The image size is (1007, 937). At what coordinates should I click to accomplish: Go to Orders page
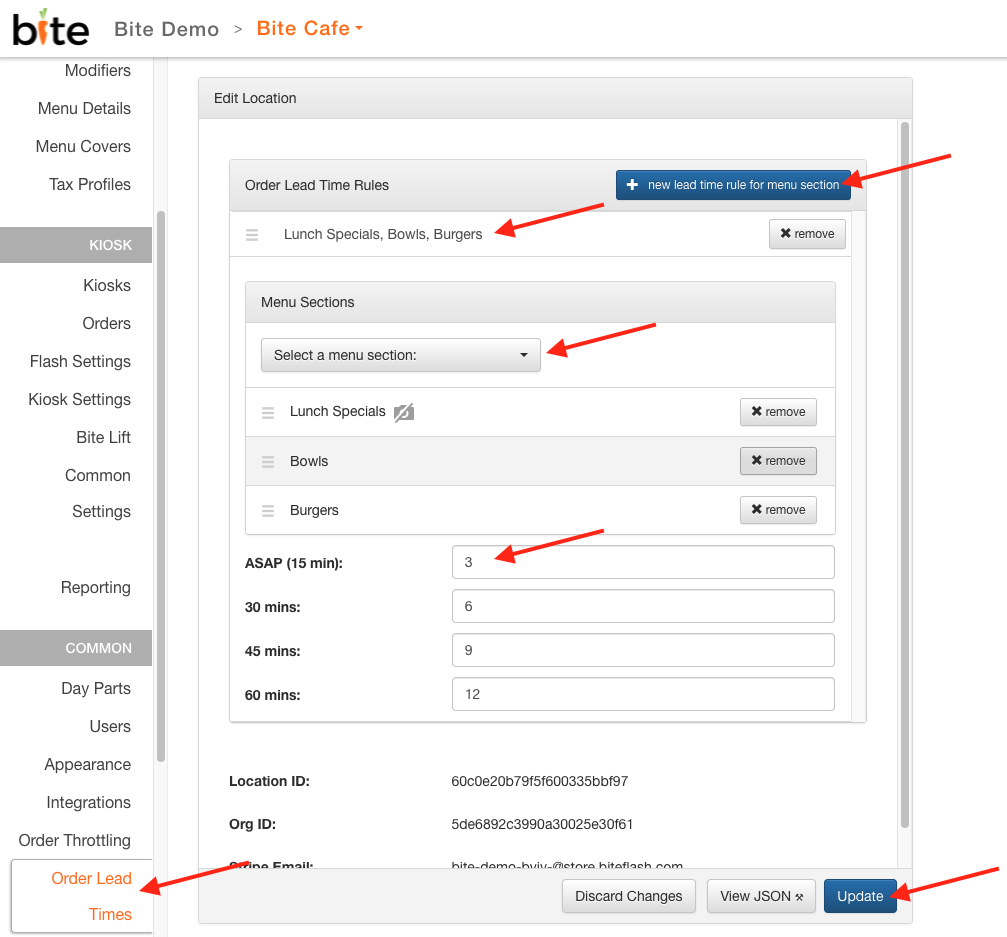click(x=107, y=323)
